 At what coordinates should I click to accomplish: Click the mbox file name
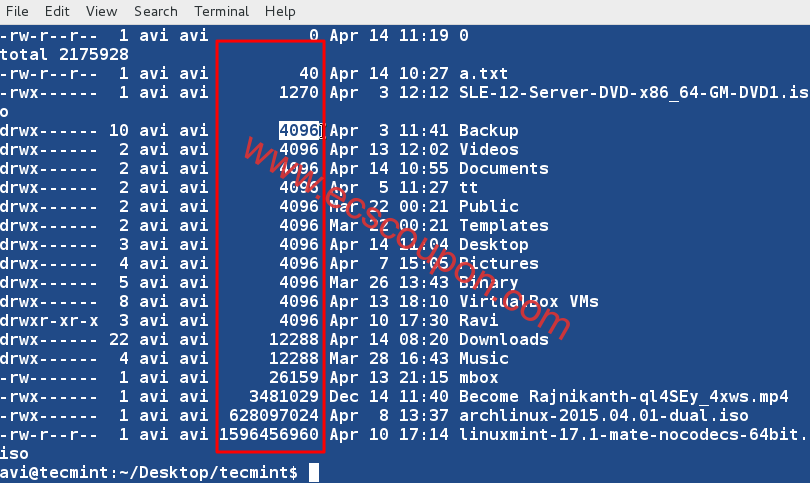pyautogui.click(x=478, y=378)
